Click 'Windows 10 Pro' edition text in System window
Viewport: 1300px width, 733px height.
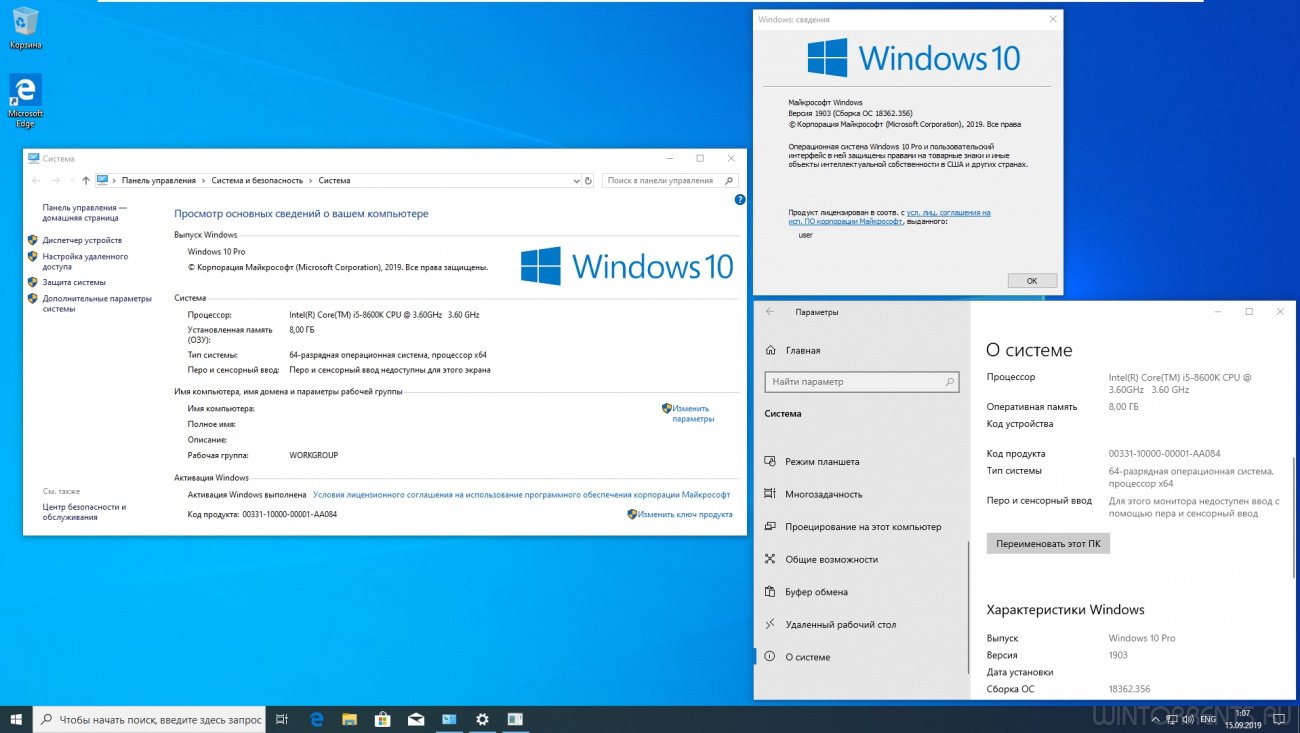pos(216,252)
